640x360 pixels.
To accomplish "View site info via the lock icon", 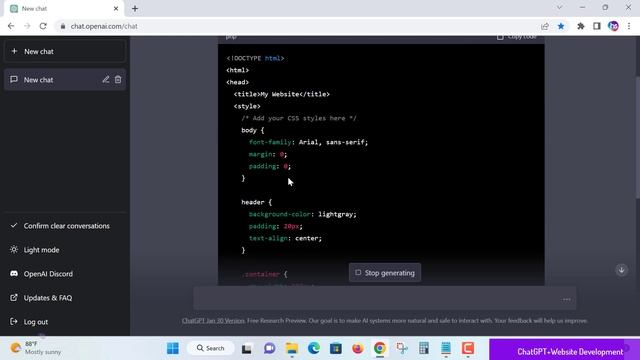I will [x=62, y=26].
